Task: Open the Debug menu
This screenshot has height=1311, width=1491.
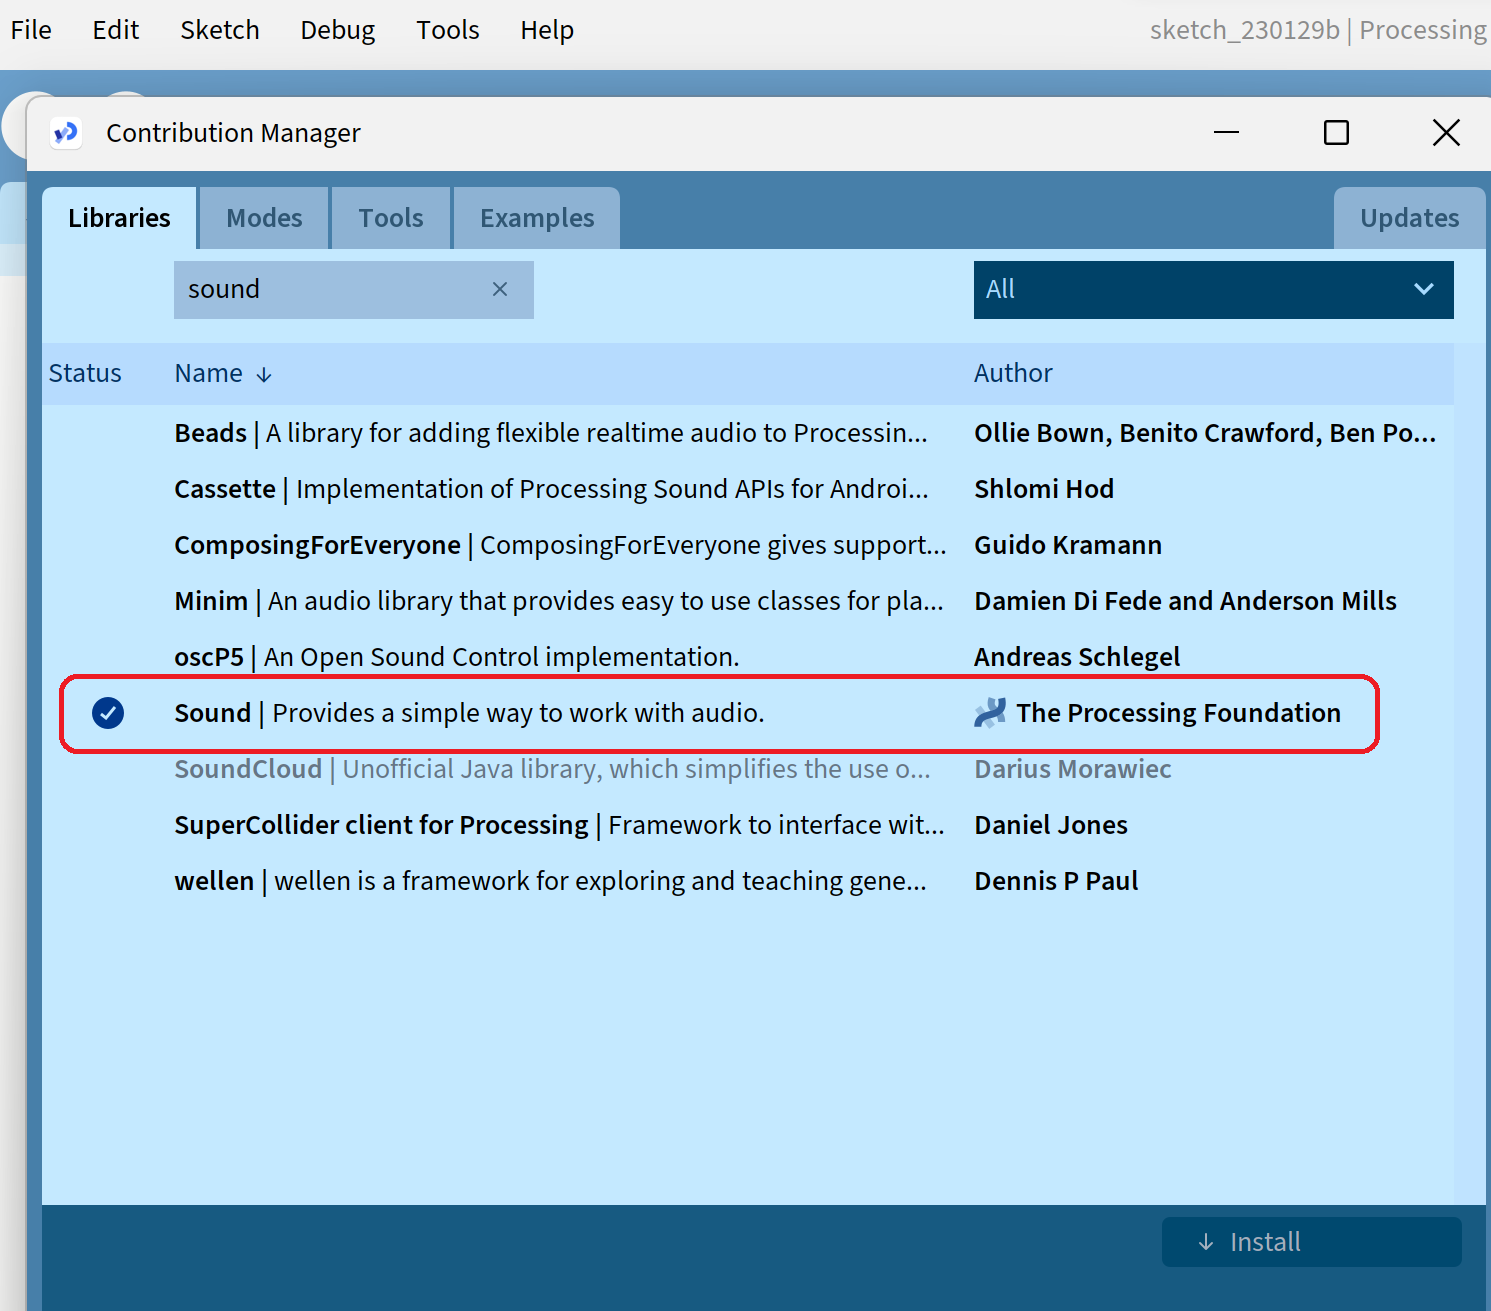Action: [x=338, y=30]
